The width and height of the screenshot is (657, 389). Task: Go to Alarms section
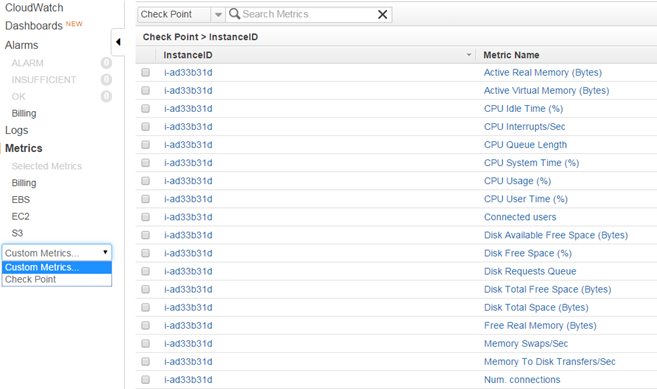pyautogui.click(x=21, y=45)
